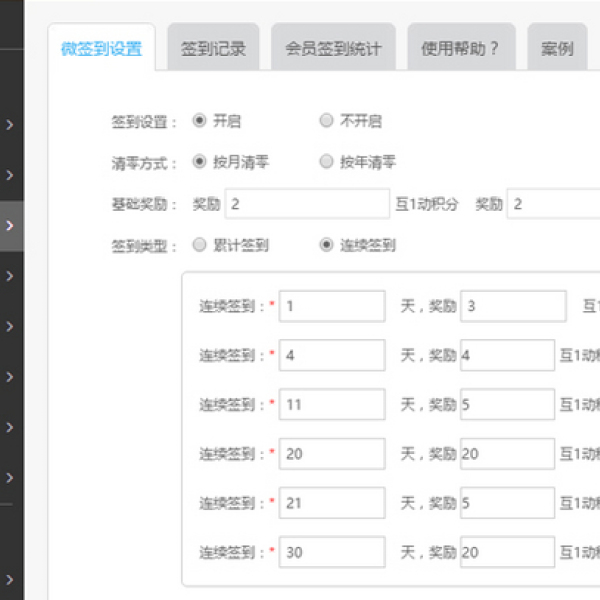The width and height of the screenshot is (600, 600).
Task: Click the first 基础奖励 reward input field
Action: click(306, 204)
